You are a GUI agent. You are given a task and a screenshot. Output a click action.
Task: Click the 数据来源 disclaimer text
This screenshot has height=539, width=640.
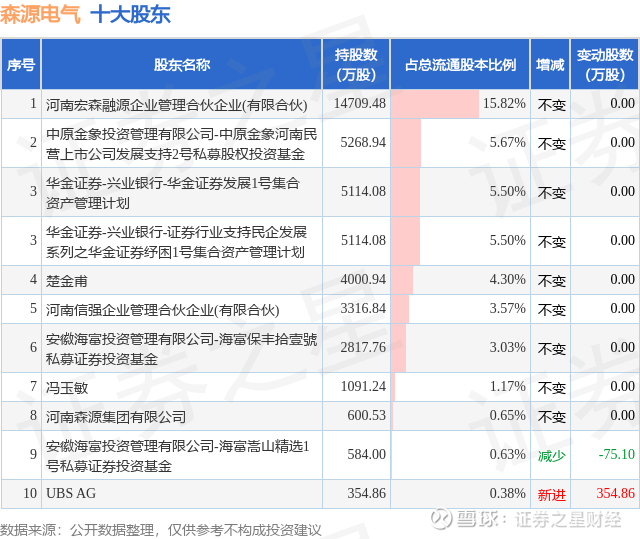pos(161,530)
